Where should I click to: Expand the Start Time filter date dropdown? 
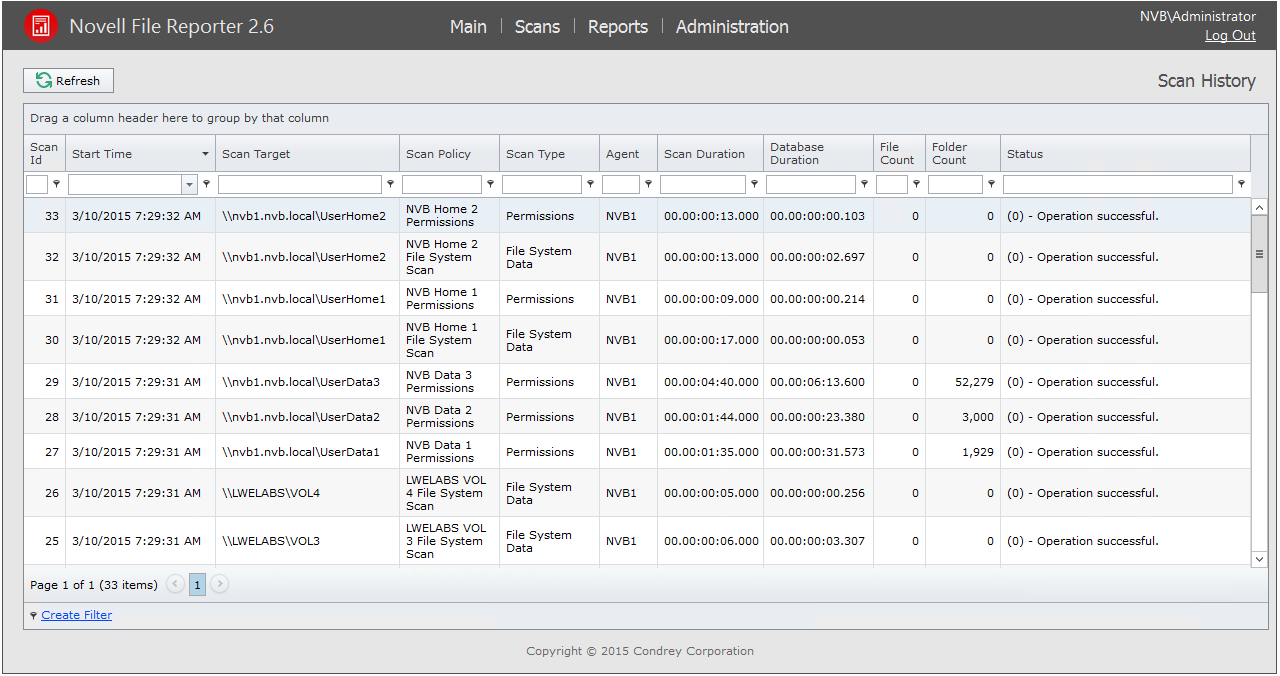click(x=189, y=184)
